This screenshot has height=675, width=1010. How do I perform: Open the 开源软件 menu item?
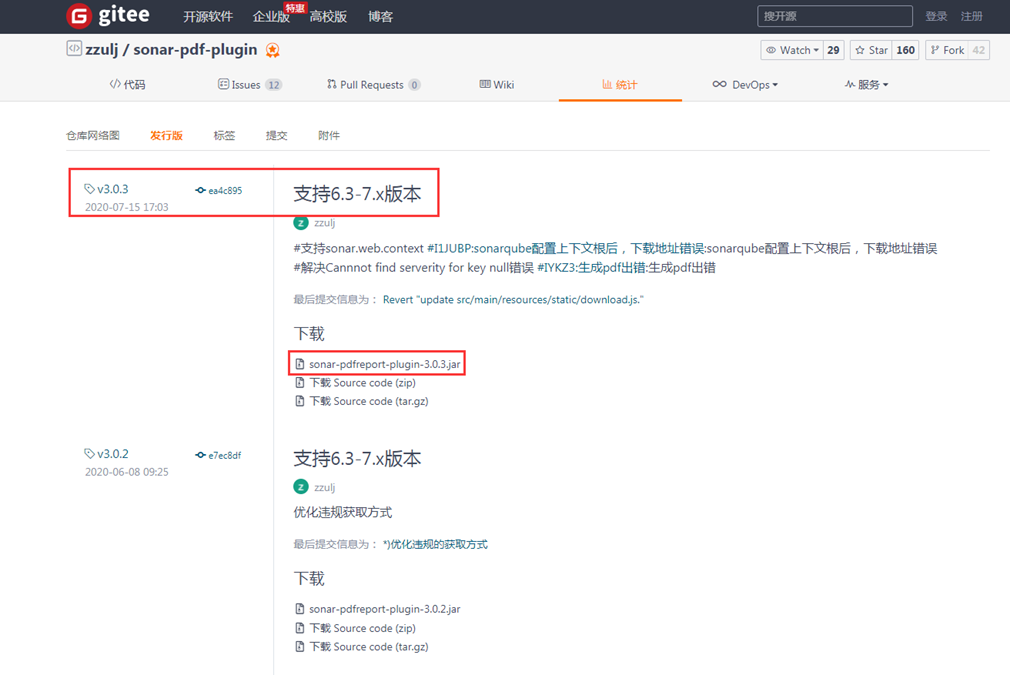coord(208,17)
